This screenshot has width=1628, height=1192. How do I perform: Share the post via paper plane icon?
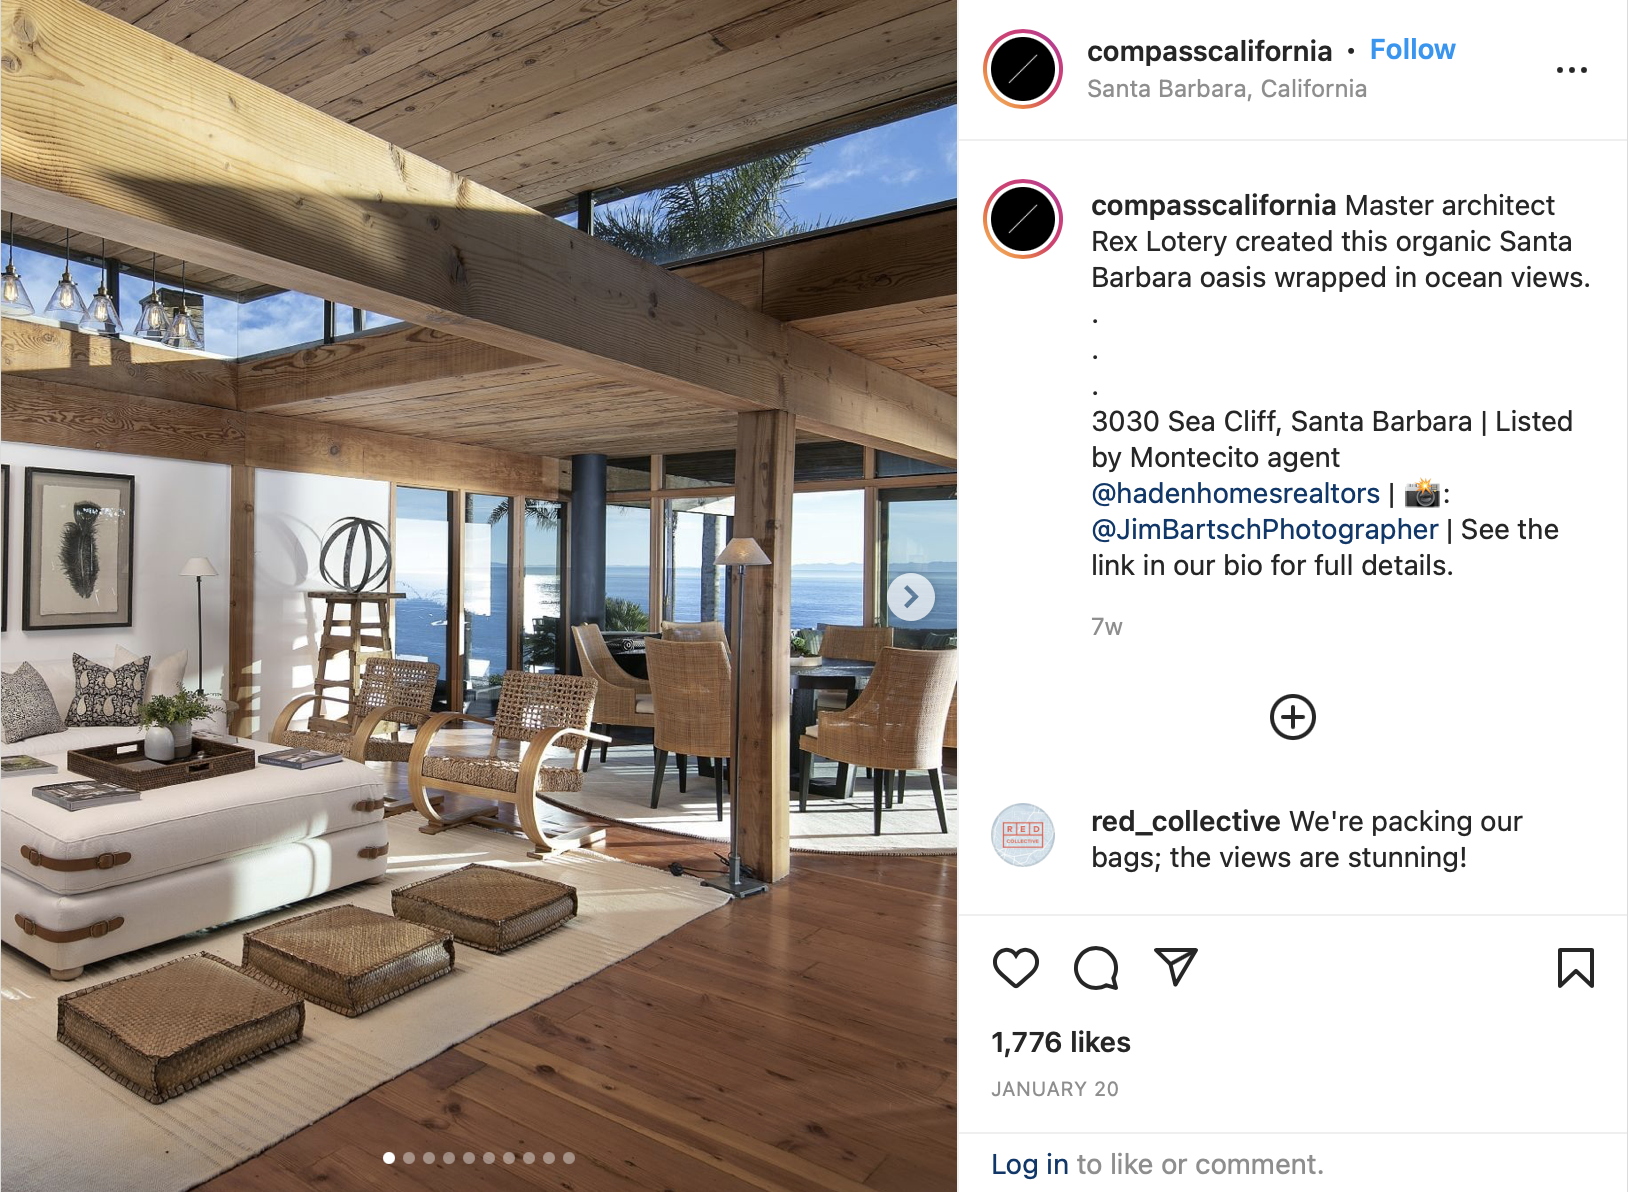pos(1176,967)
